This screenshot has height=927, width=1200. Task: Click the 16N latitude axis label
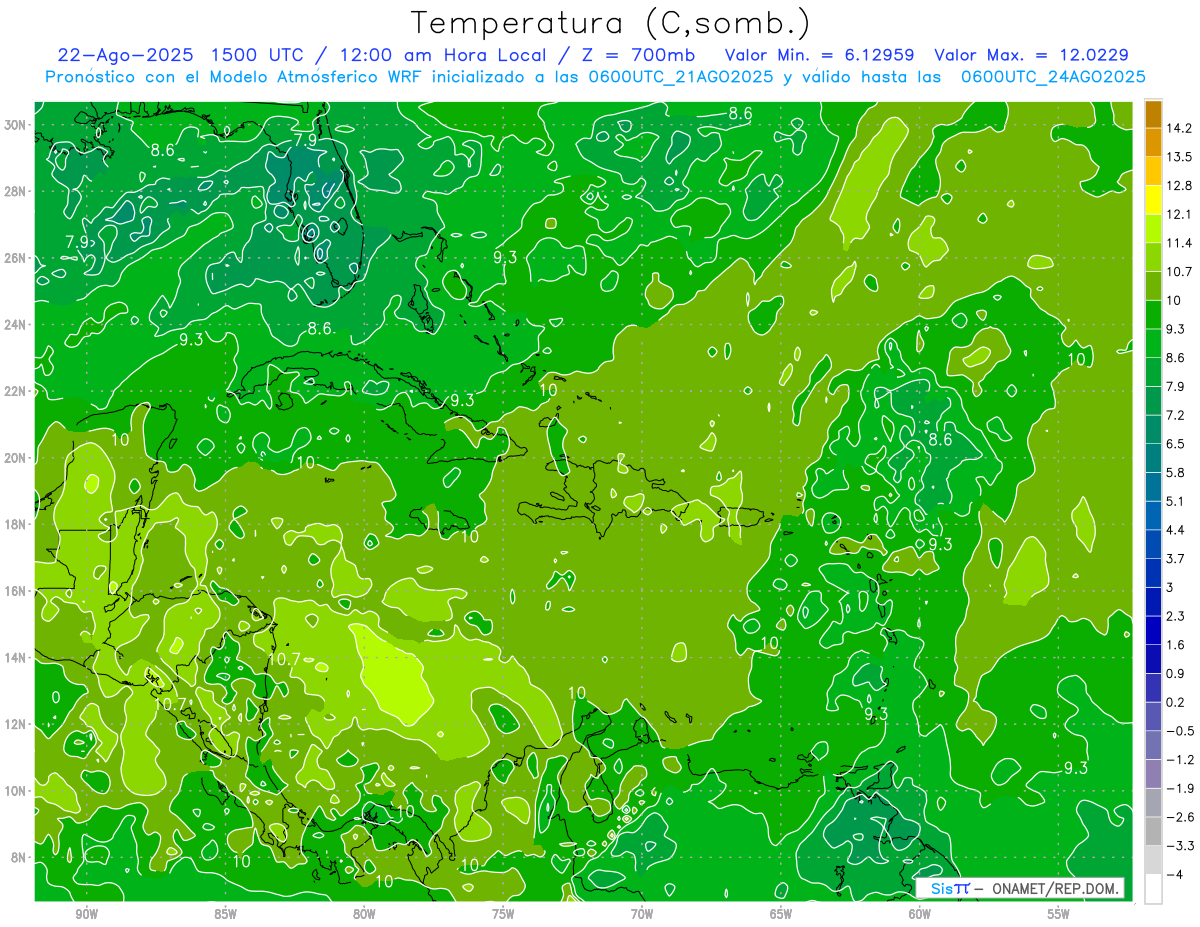[x=16, y=591]
